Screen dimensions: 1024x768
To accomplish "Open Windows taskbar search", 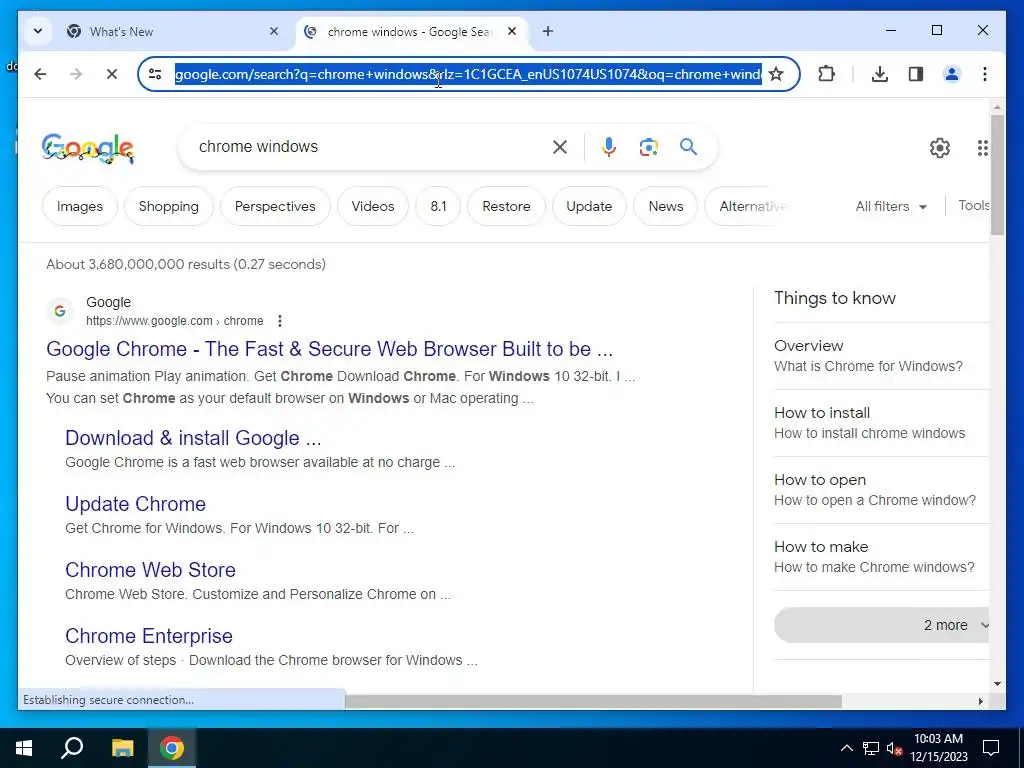I will click(72, 748).
